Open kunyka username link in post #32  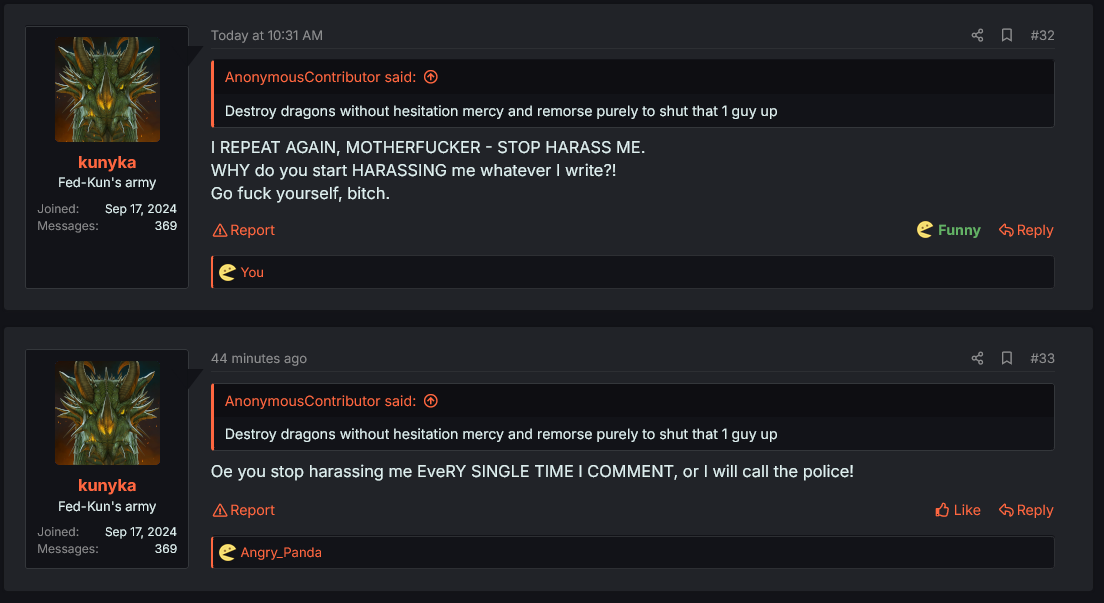pyautogui.click(x=107, y=162)
